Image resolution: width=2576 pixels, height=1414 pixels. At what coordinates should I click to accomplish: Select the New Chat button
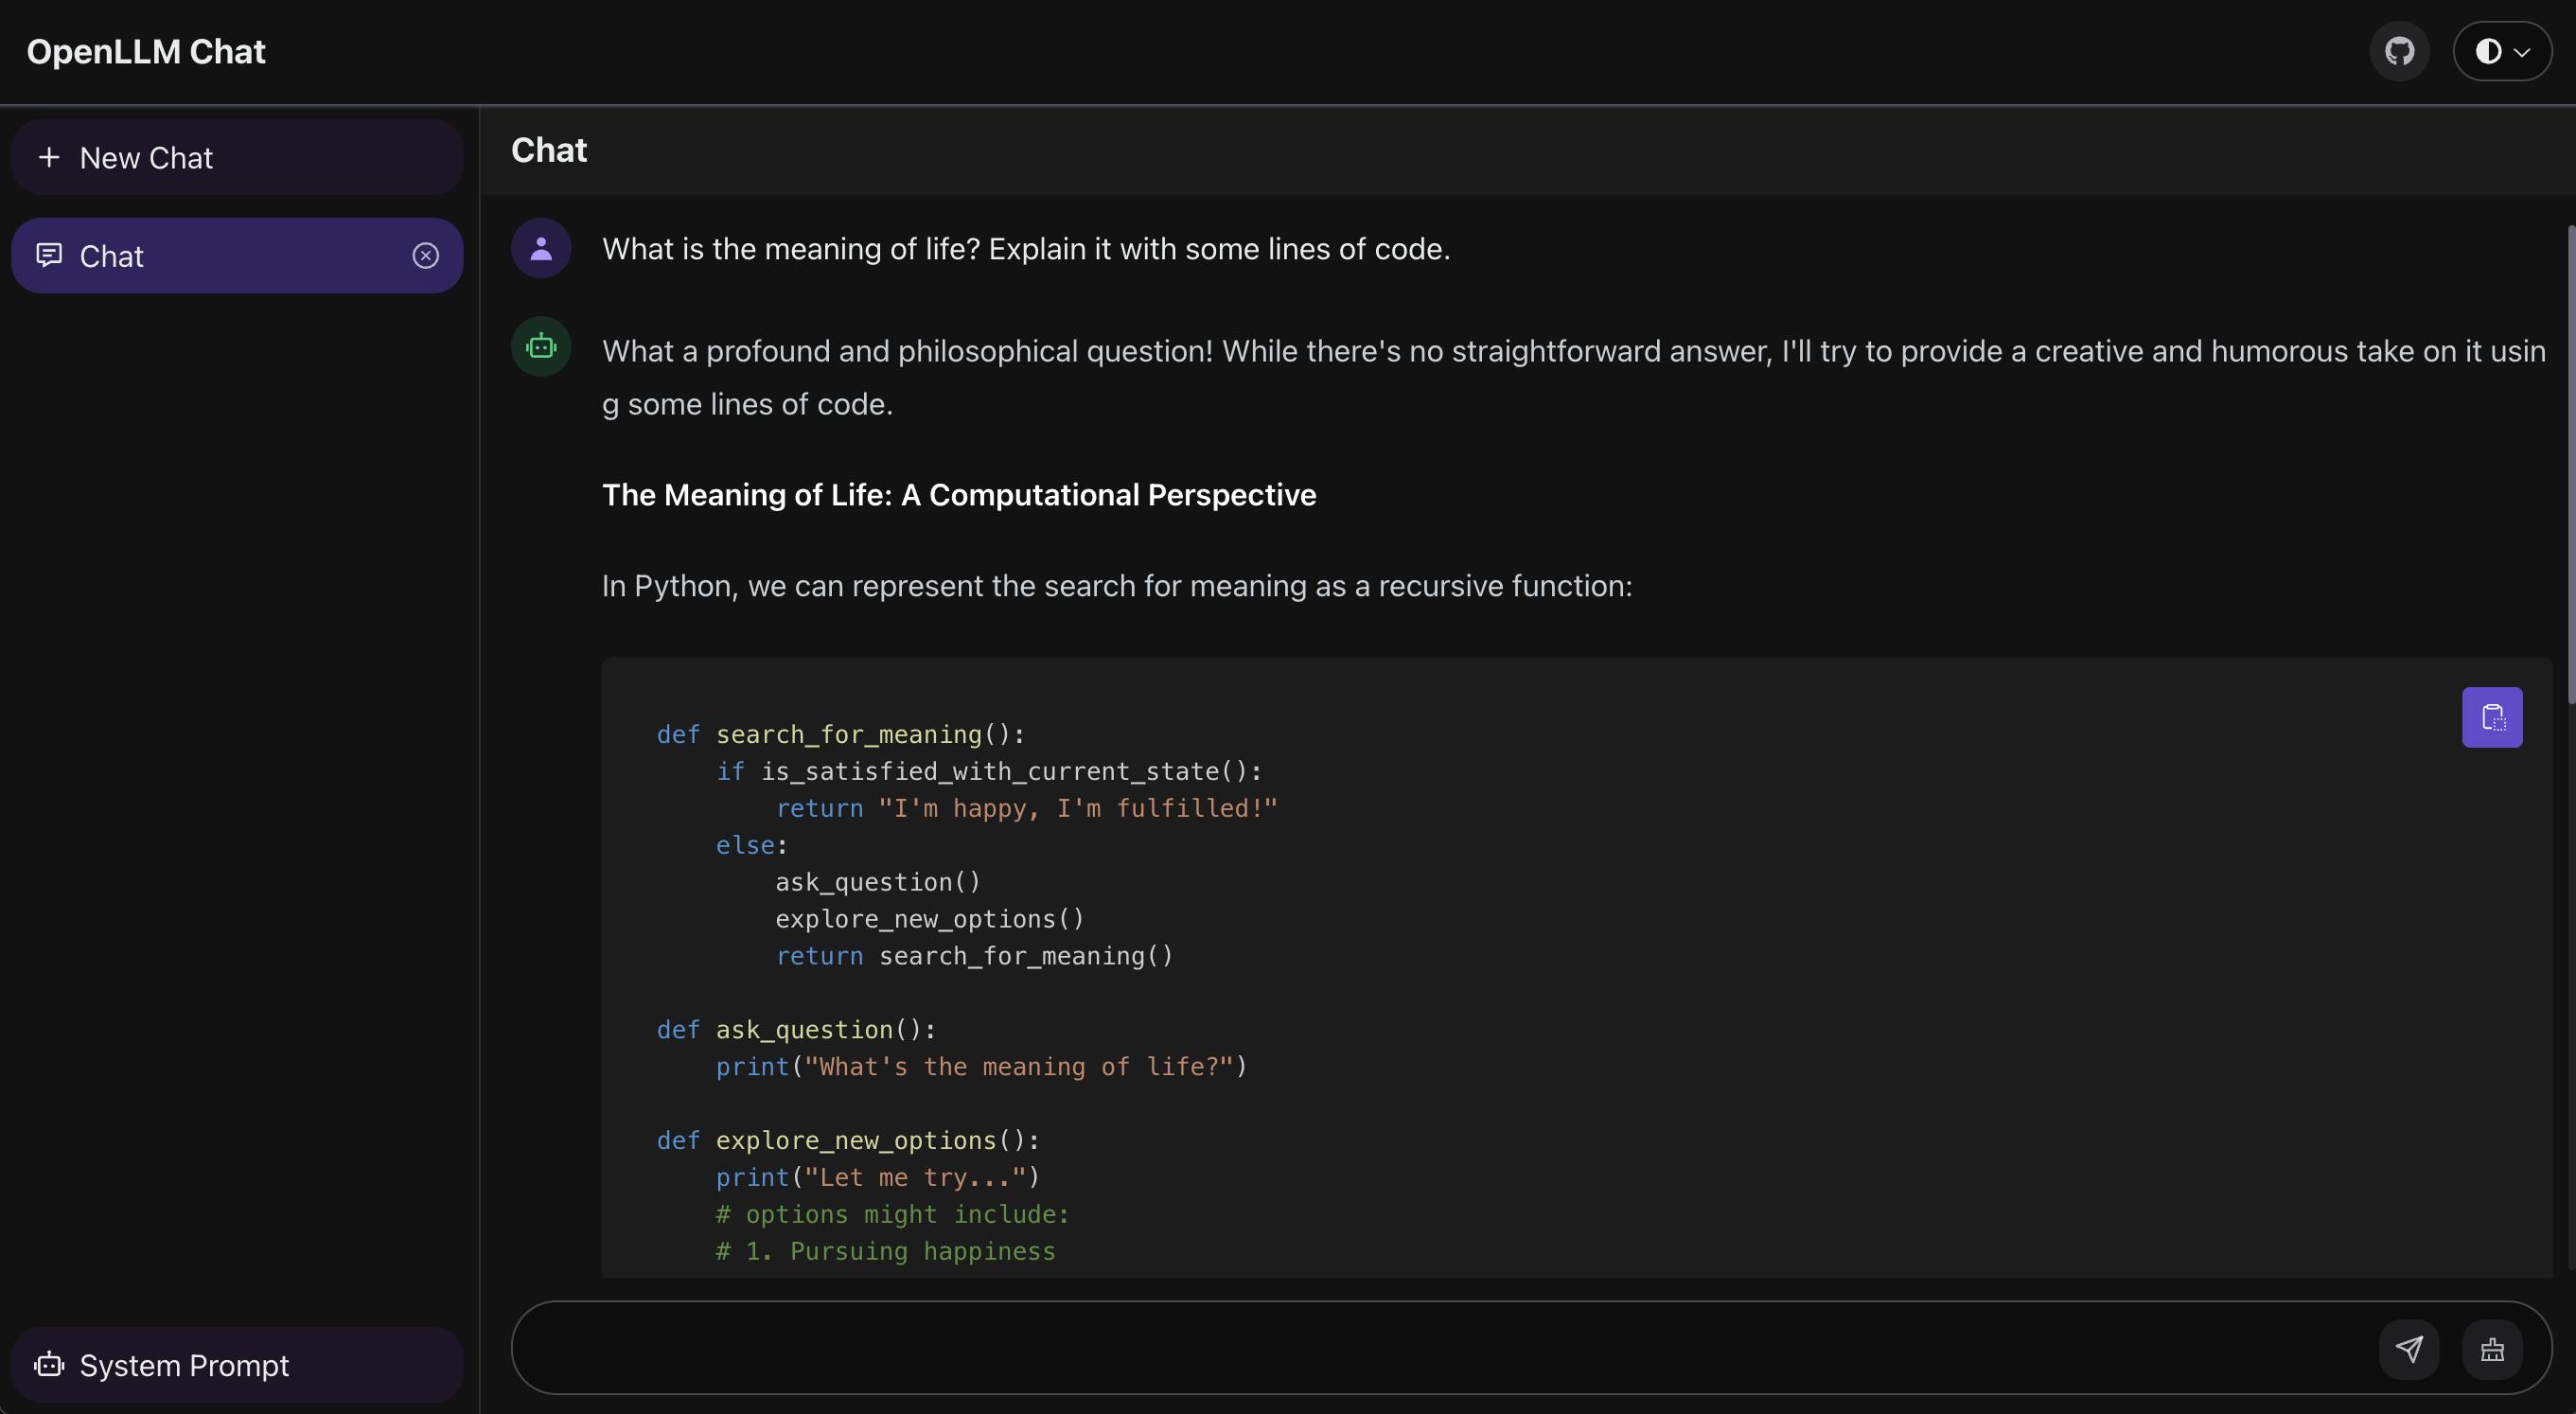click(x=238, y=155)
